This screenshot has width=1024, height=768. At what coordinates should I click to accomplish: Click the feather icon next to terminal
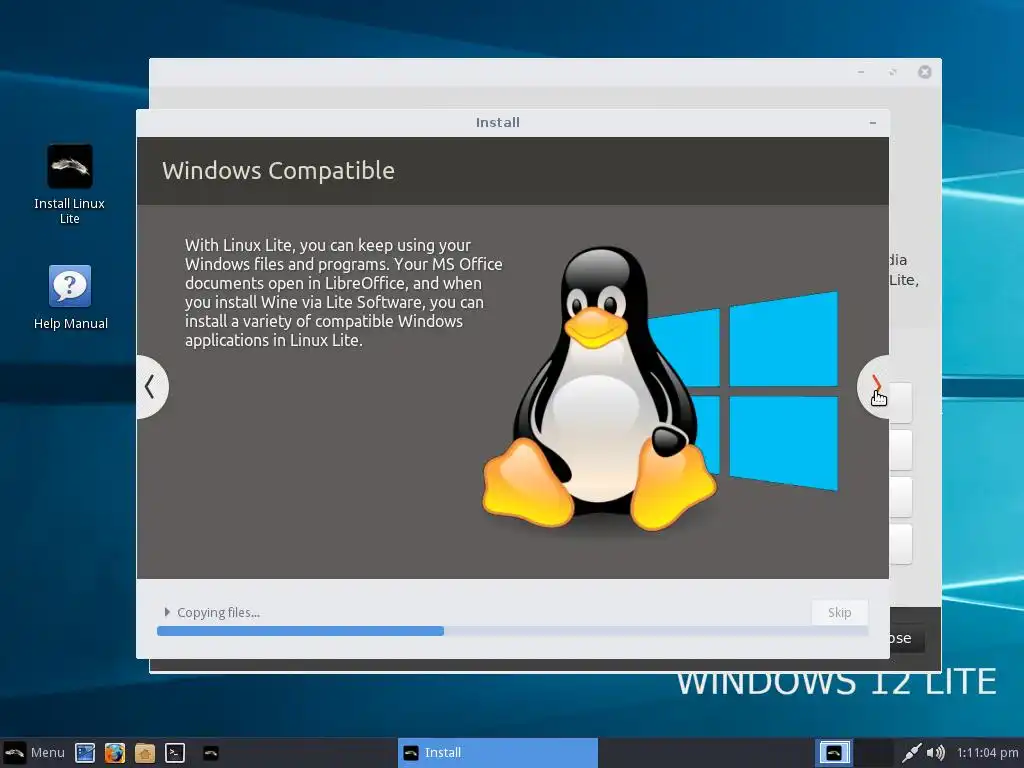[211, 753]
